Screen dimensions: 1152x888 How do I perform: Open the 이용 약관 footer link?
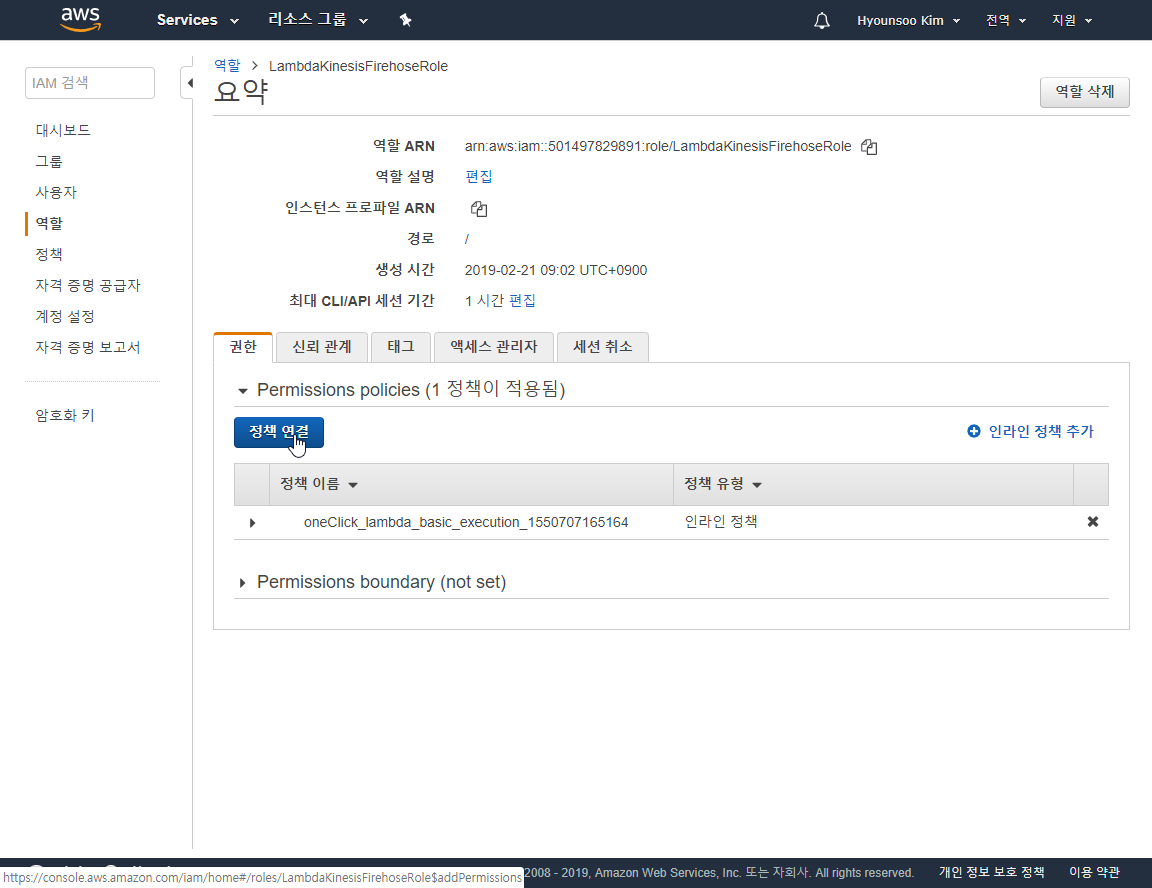tap(1094, 872)
